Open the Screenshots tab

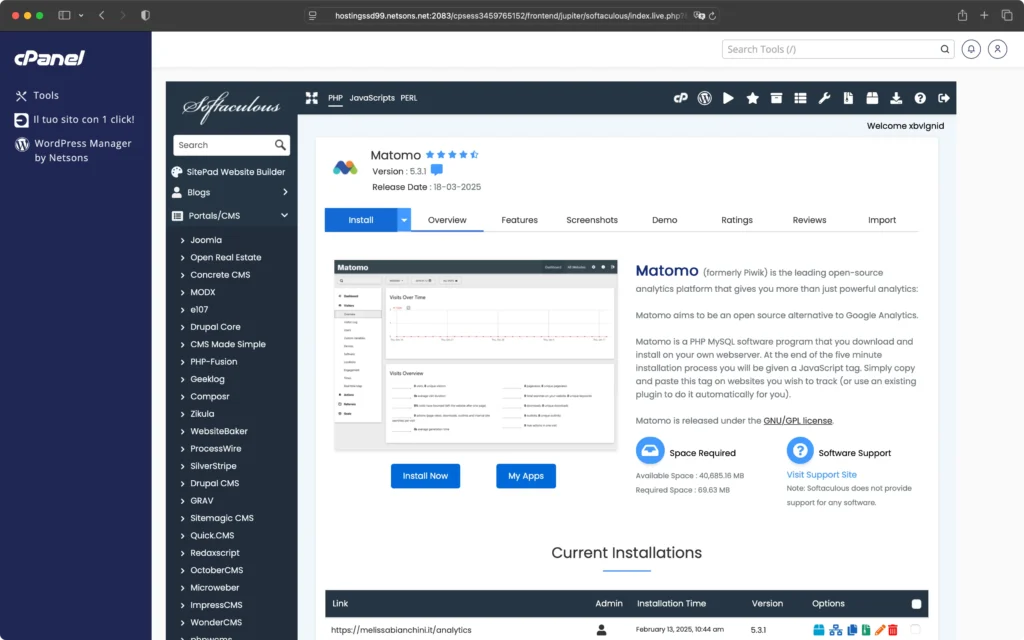pos(591,220)
